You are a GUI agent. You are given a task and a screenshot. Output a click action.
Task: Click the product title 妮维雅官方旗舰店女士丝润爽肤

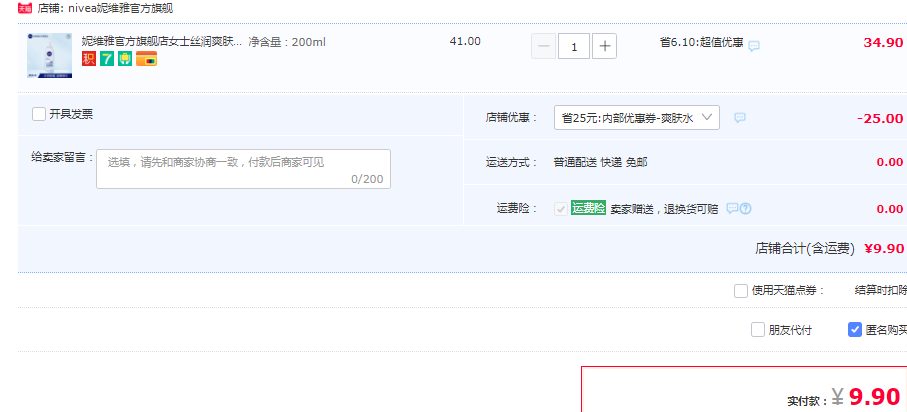coord(162,42)
